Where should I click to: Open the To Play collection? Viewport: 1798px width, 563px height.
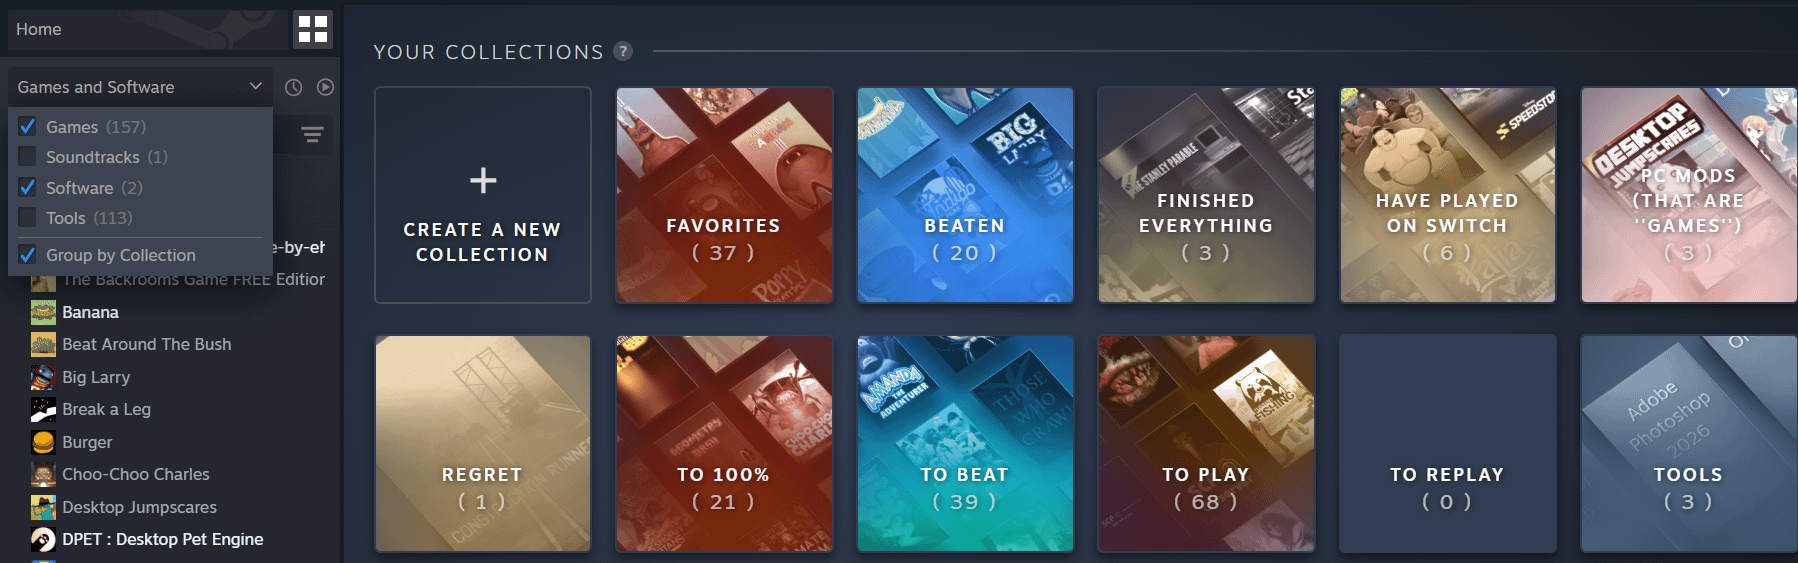(1206, 444)
